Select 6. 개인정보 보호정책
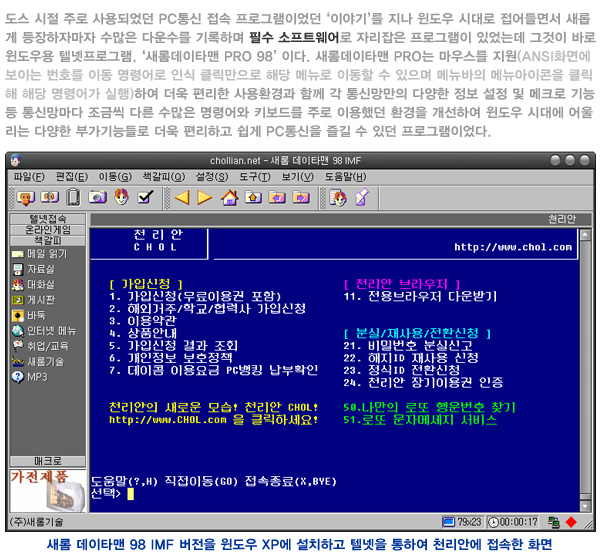600x556 pixels. pos(171,358)
